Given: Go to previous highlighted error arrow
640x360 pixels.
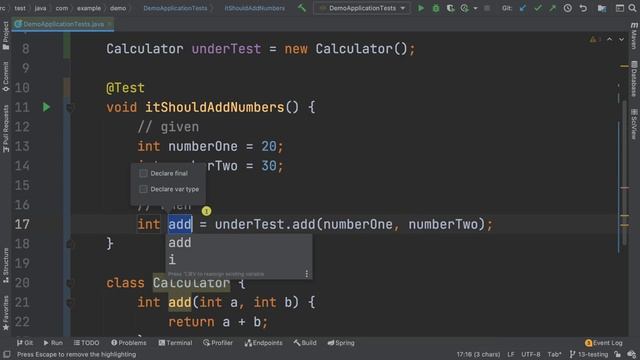Looking at the screenshot, I should [x=609, y=40].
